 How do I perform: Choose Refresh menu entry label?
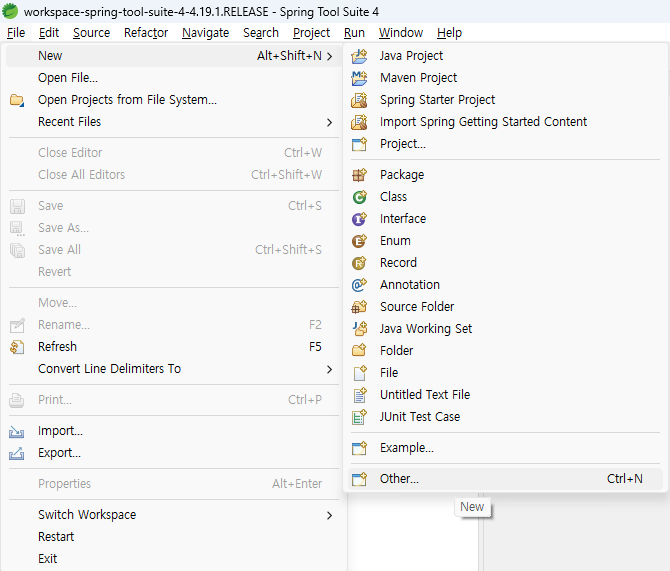point(57,347)
